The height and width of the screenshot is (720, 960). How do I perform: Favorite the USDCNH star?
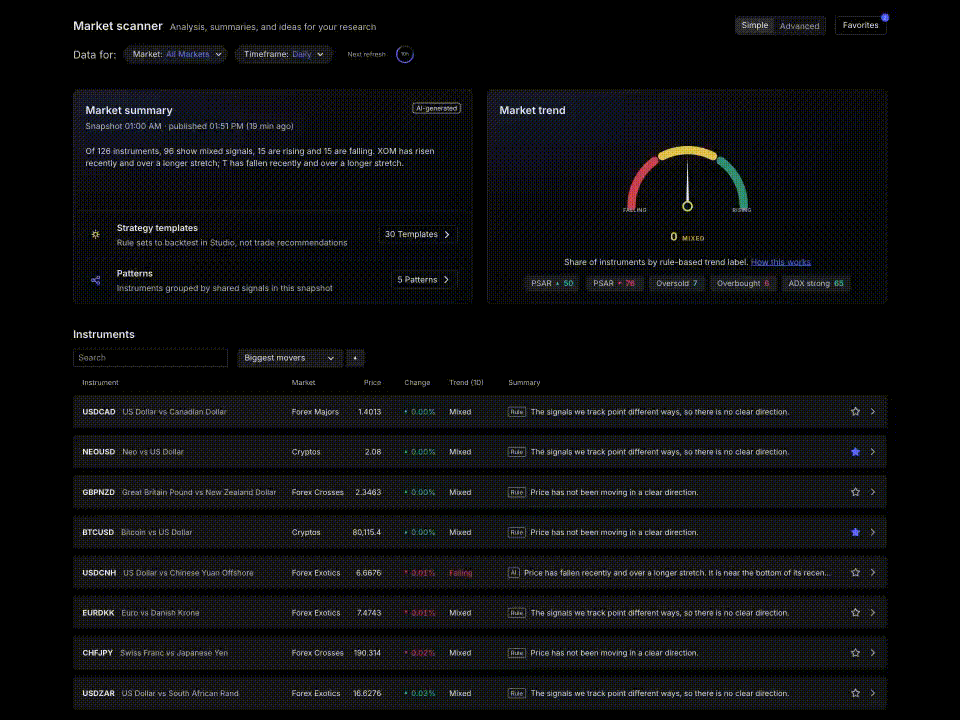[x=855, y=572]
